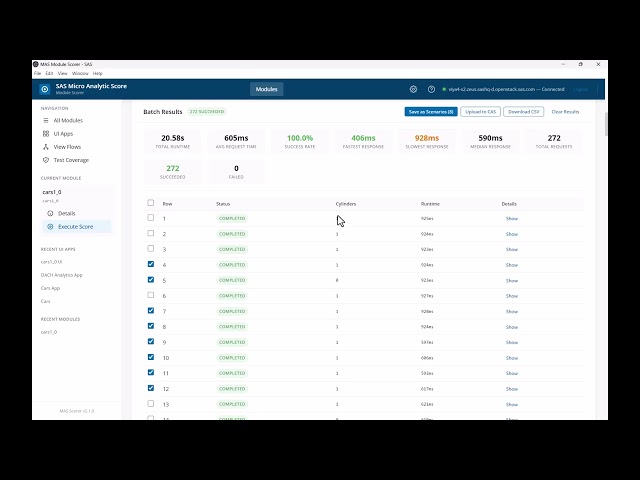Click the SAS Micro Analytic Score logo icon

(x=45, y=89)
